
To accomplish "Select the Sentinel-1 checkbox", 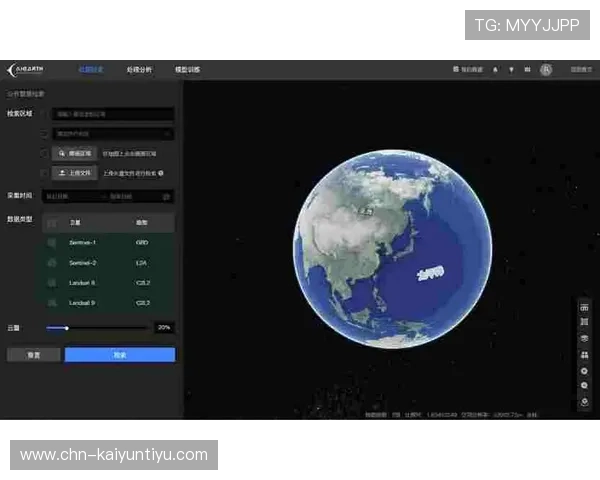I will (52, 243).
